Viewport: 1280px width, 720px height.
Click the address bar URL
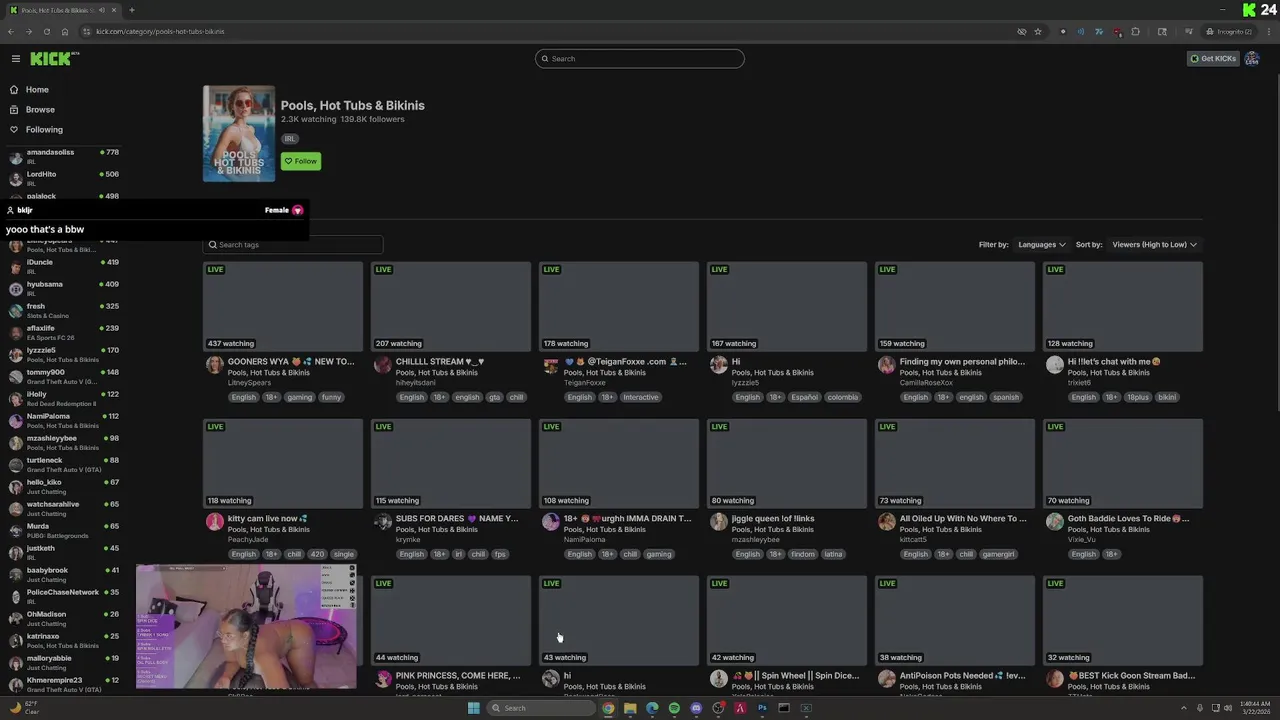tap(160, 32)
